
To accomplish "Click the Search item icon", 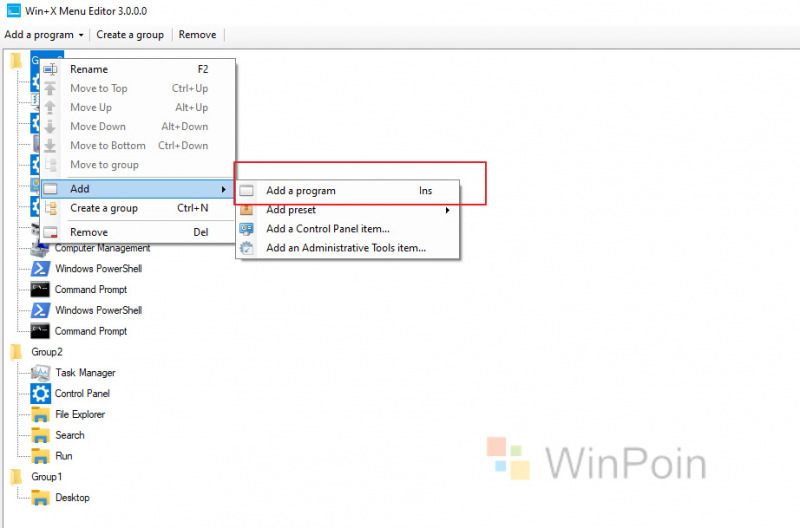I will (x=40, y=436).
